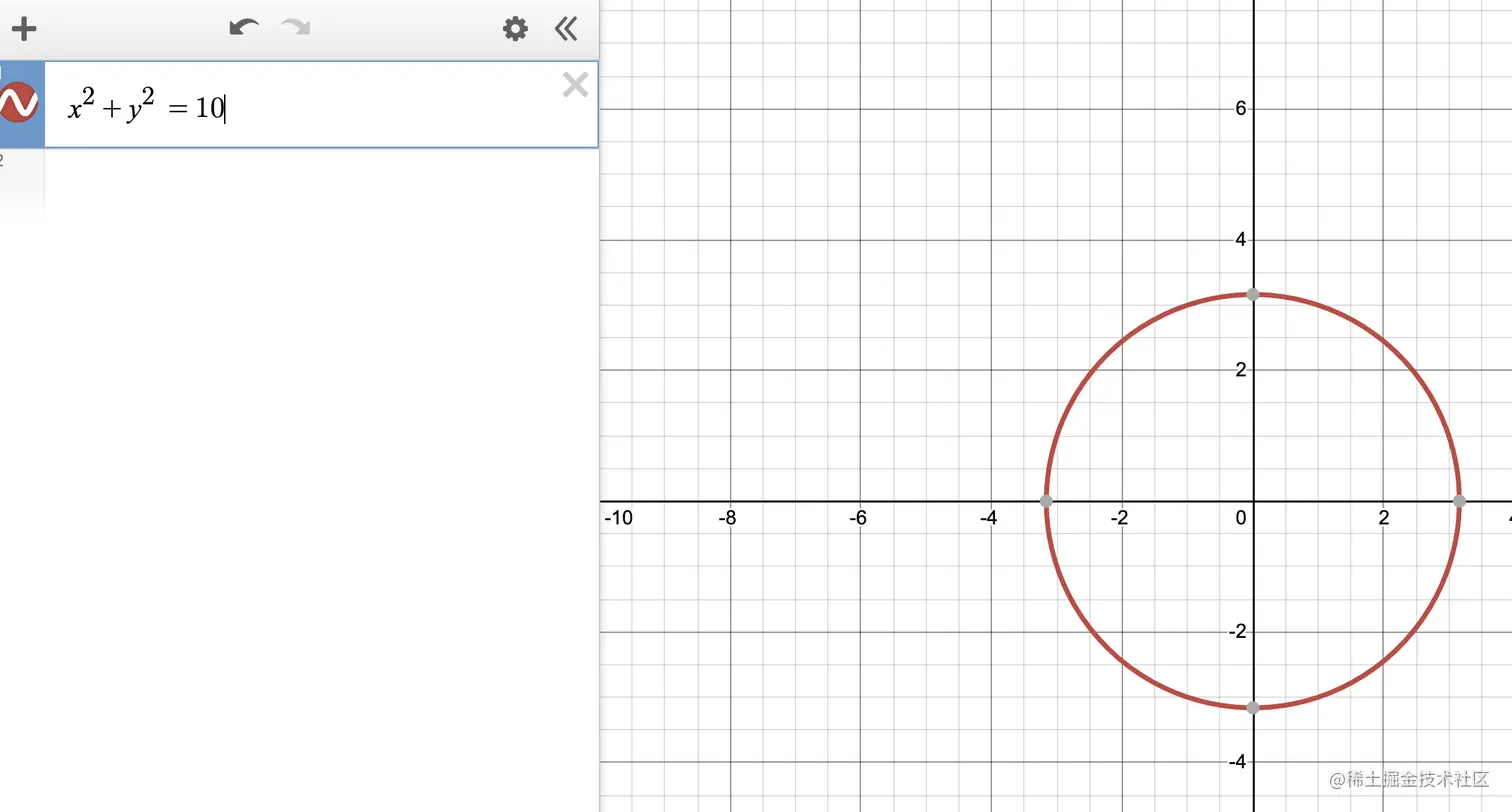Click the greyed-out redo arrow
The width and height of the screenshot is (1512, 812).
click(295, 27)
